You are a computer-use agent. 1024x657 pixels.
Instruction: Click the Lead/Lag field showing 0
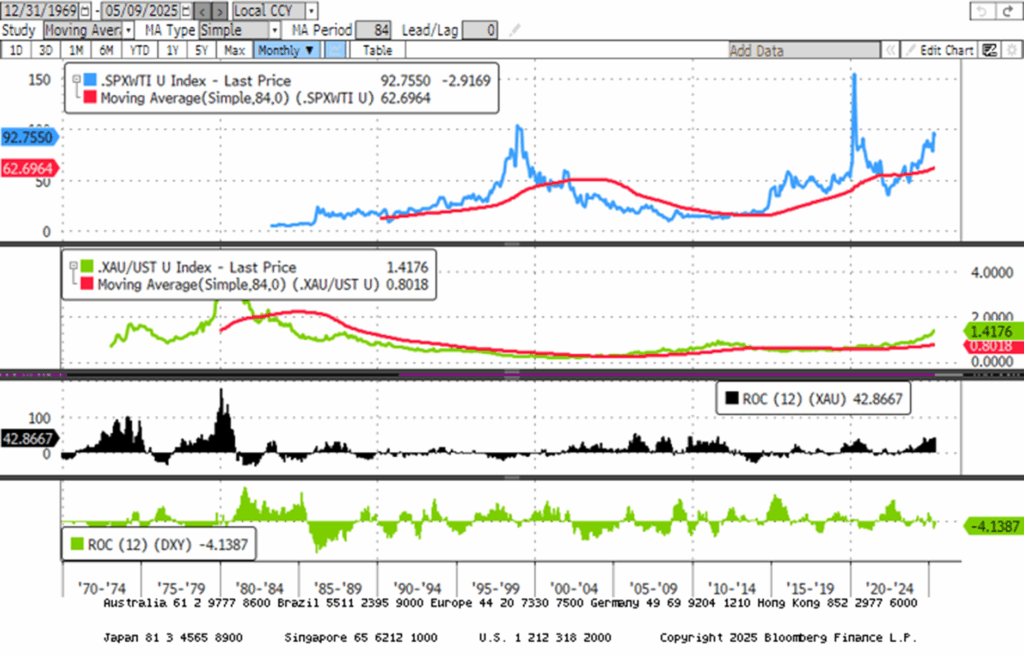click(480, 30)
